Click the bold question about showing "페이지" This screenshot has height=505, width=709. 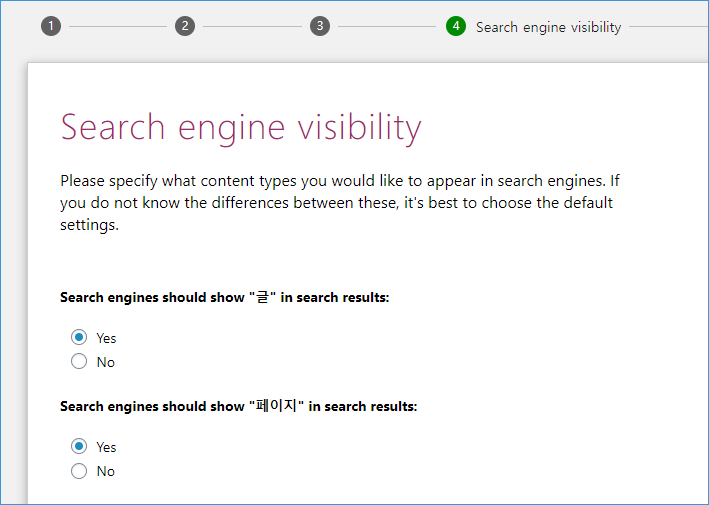click(x=239, y=406)
